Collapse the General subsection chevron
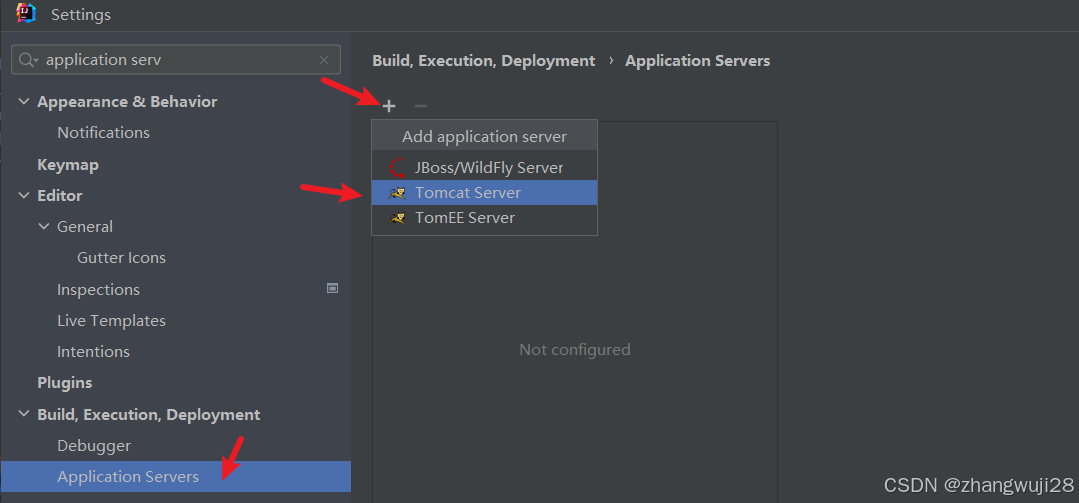This screenshot has height=503, width=1079. 44,227
